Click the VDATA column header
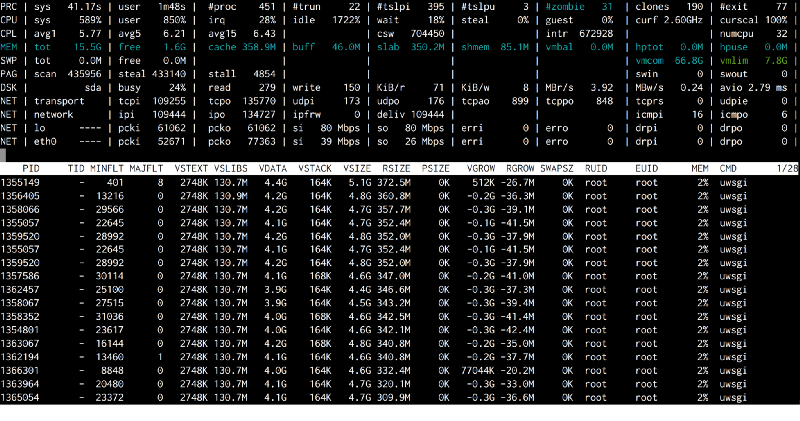This screenshot has width=800, height=421. [x=273, y=168]
